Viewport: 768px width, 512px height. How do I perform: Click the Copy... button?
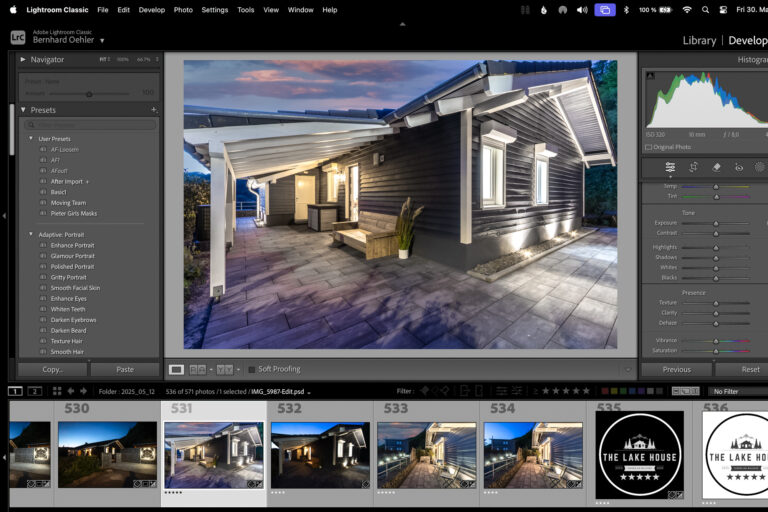click(52, 369)
